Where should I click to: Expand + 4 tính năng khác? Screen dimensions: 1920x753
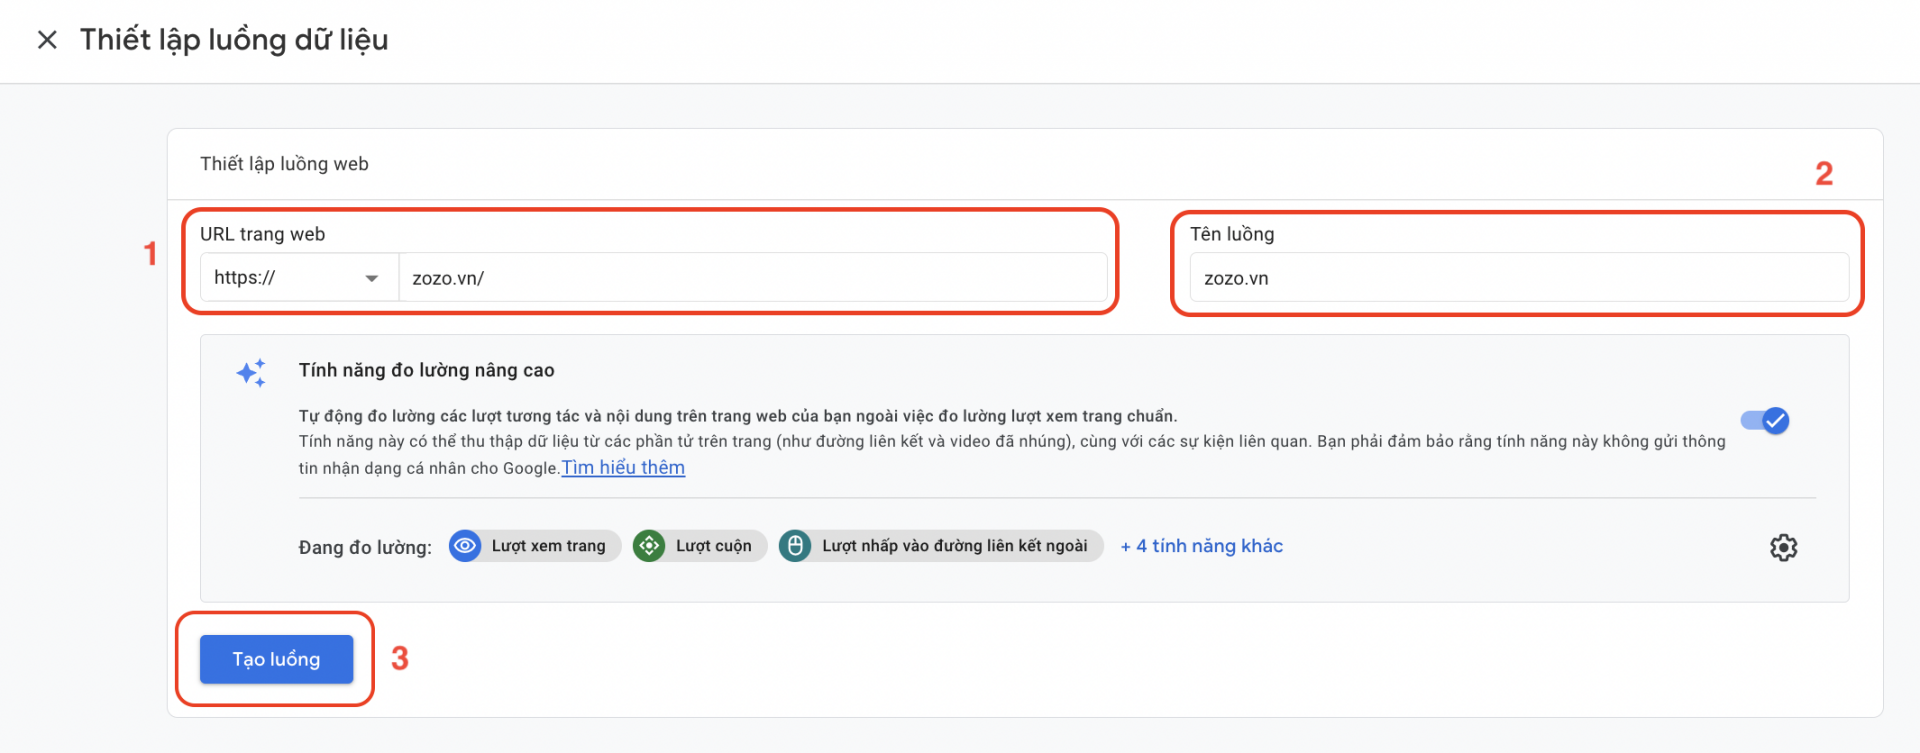pos(1201,546)
